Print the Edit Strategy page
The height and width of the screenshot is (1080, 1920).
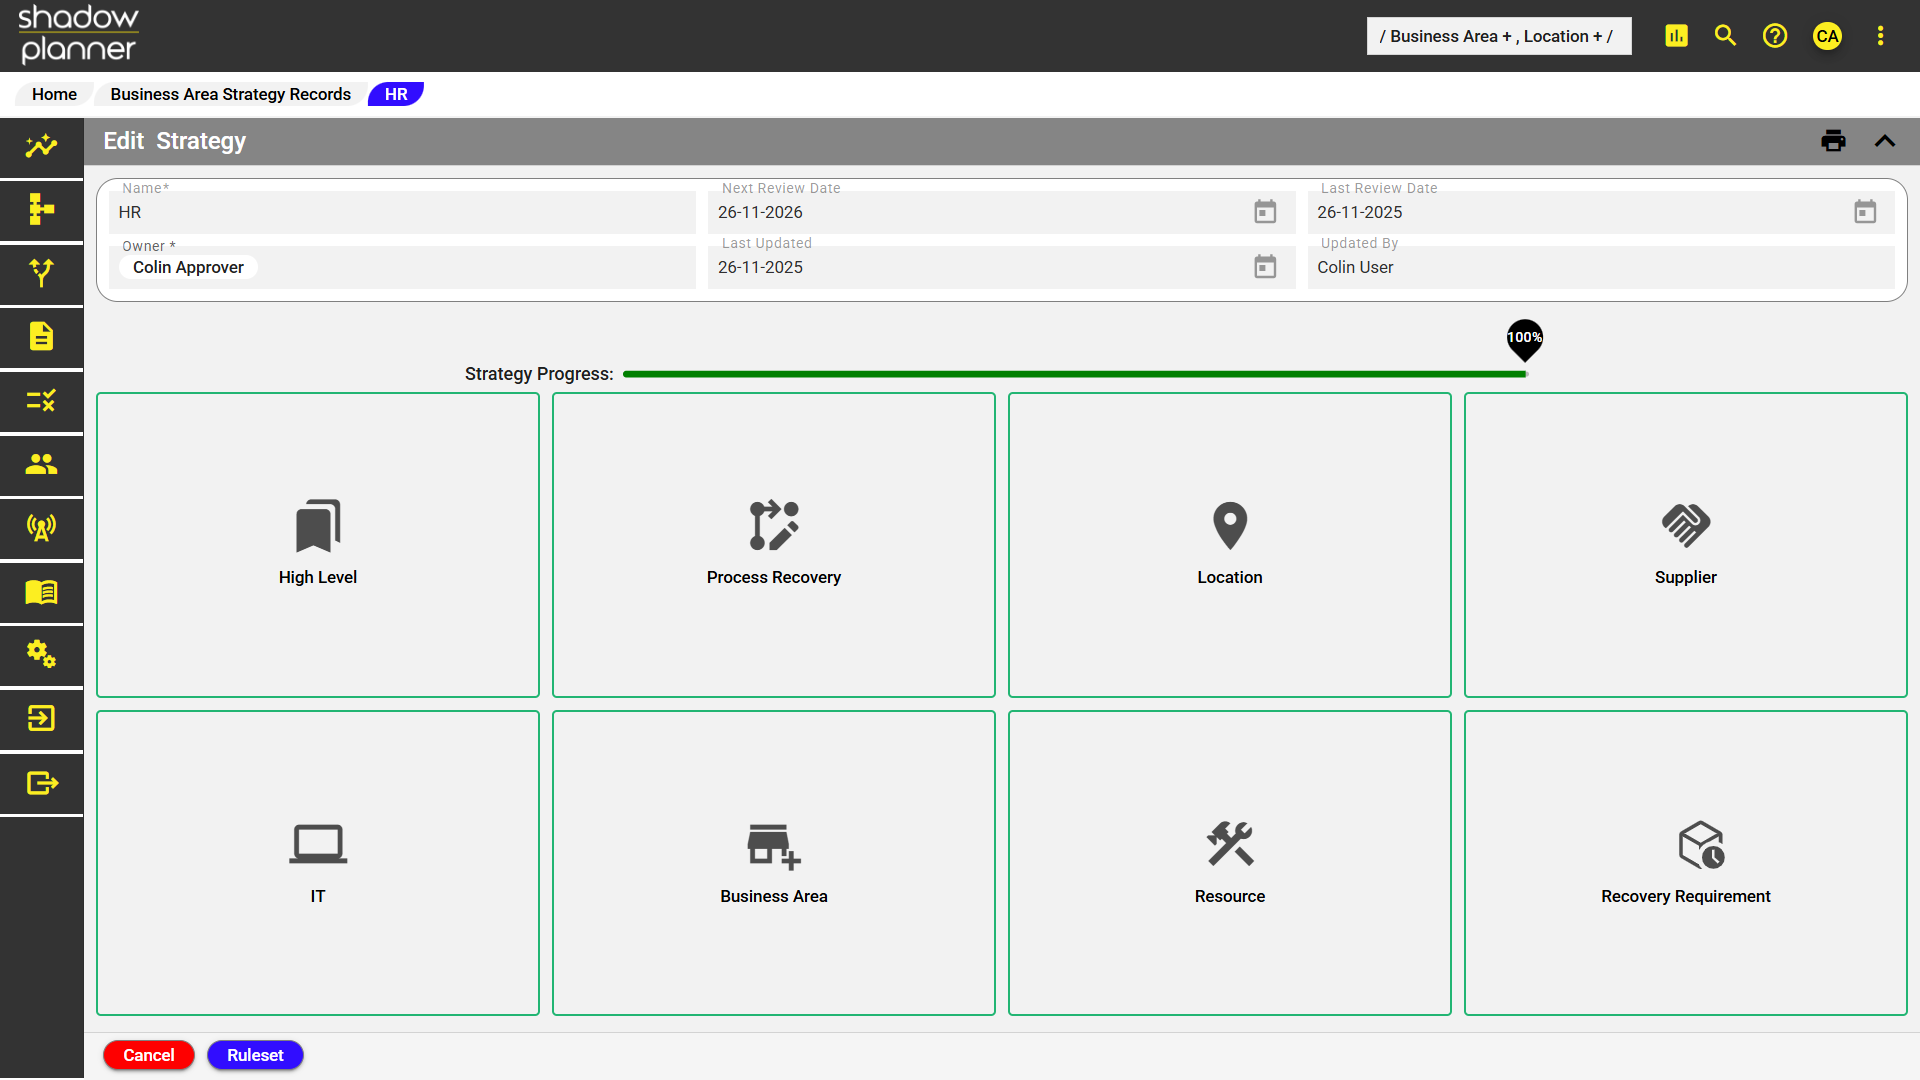[1834, 140]
